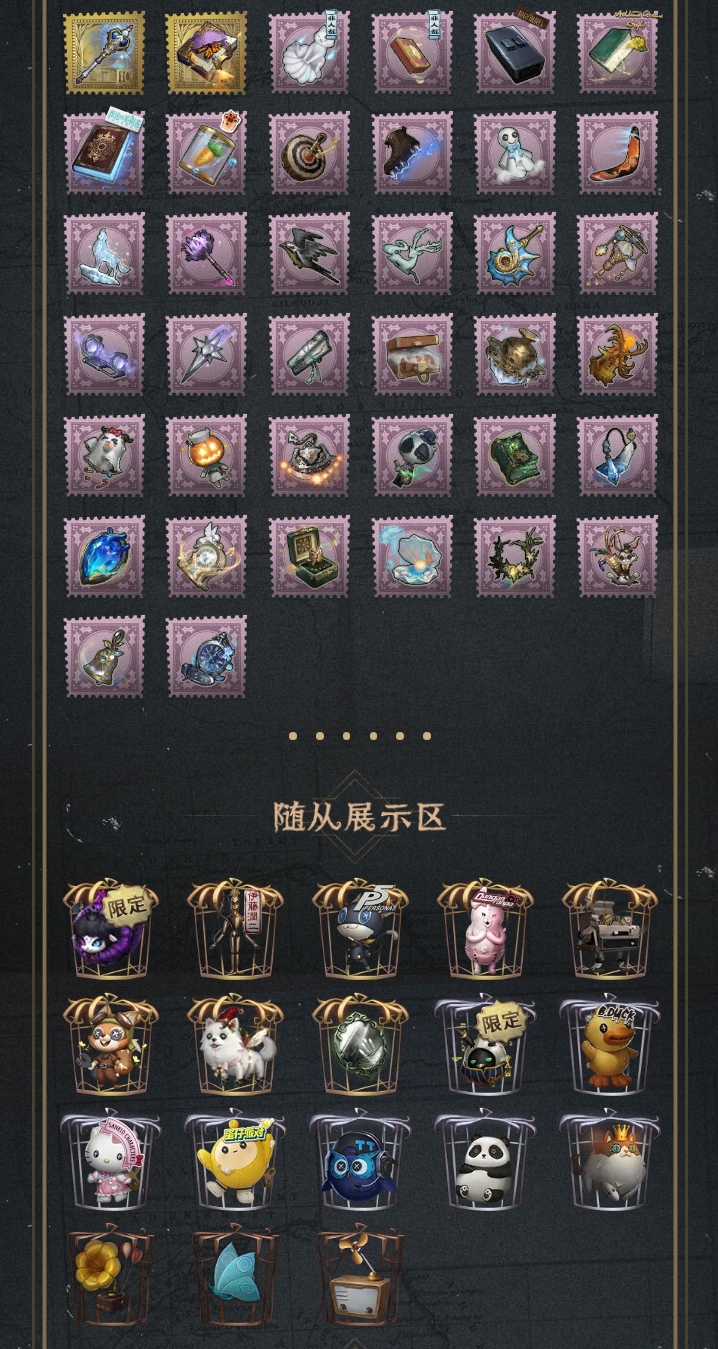Select the white wolf stamp item
This screenshot has height=1349, width=718.
click(104, 253)
